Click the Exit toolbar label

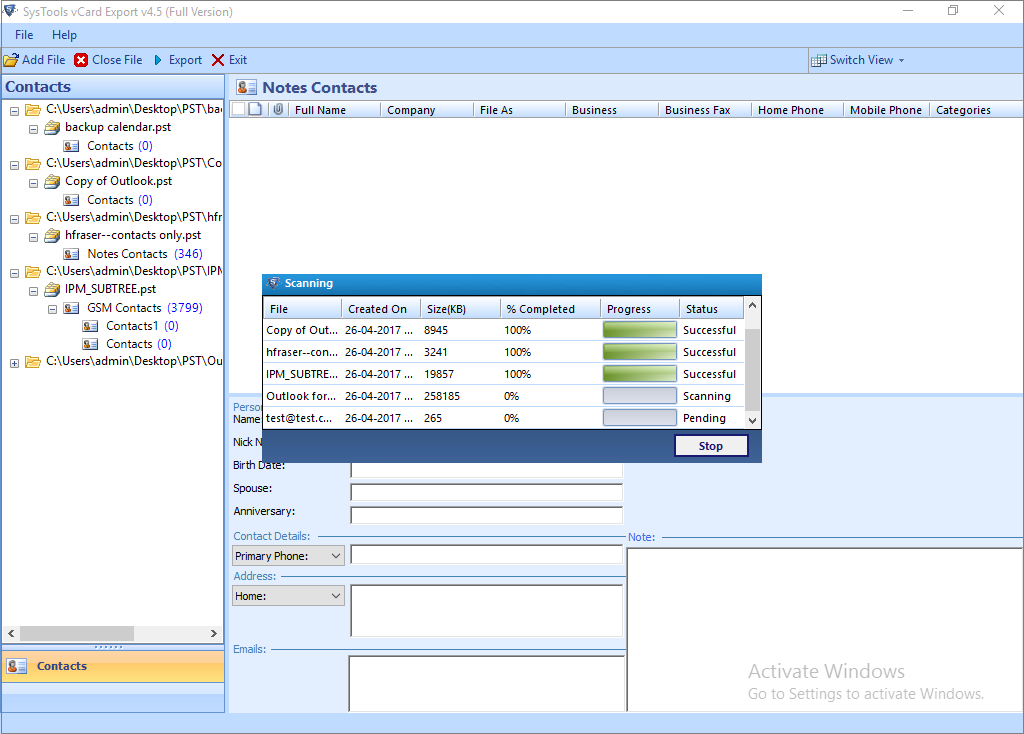click(x=238, y=60)
